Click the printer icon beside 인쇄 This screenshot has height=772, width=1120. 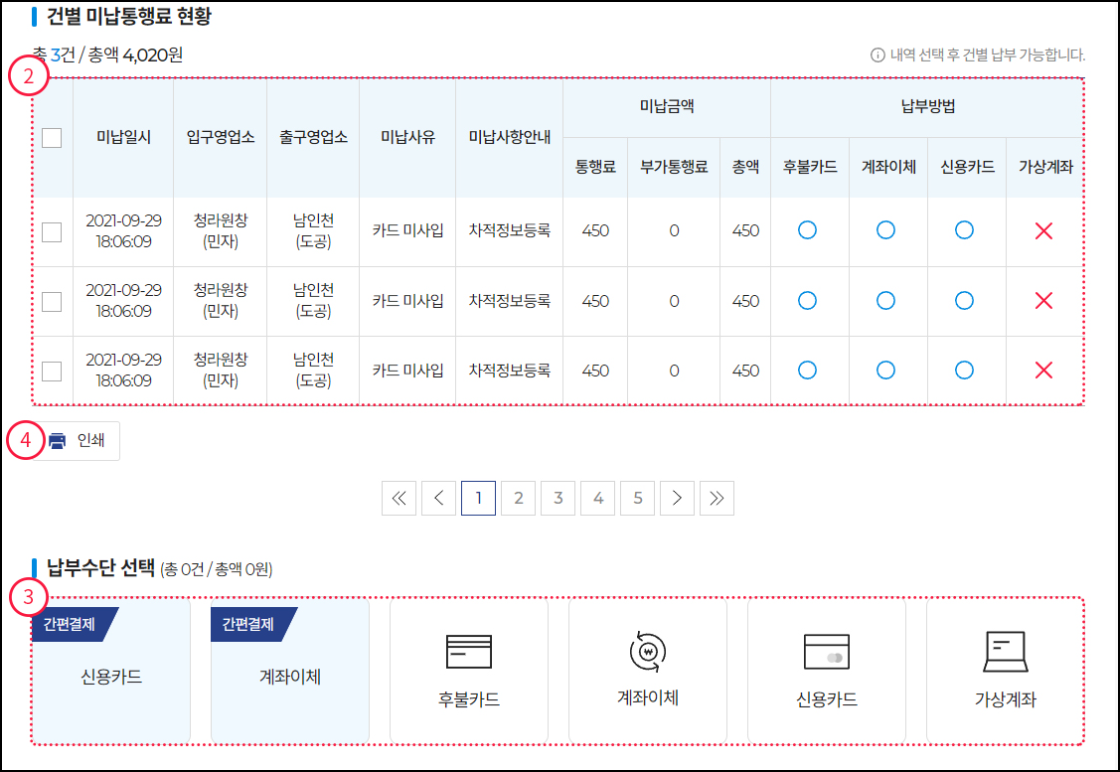point(56,440)
